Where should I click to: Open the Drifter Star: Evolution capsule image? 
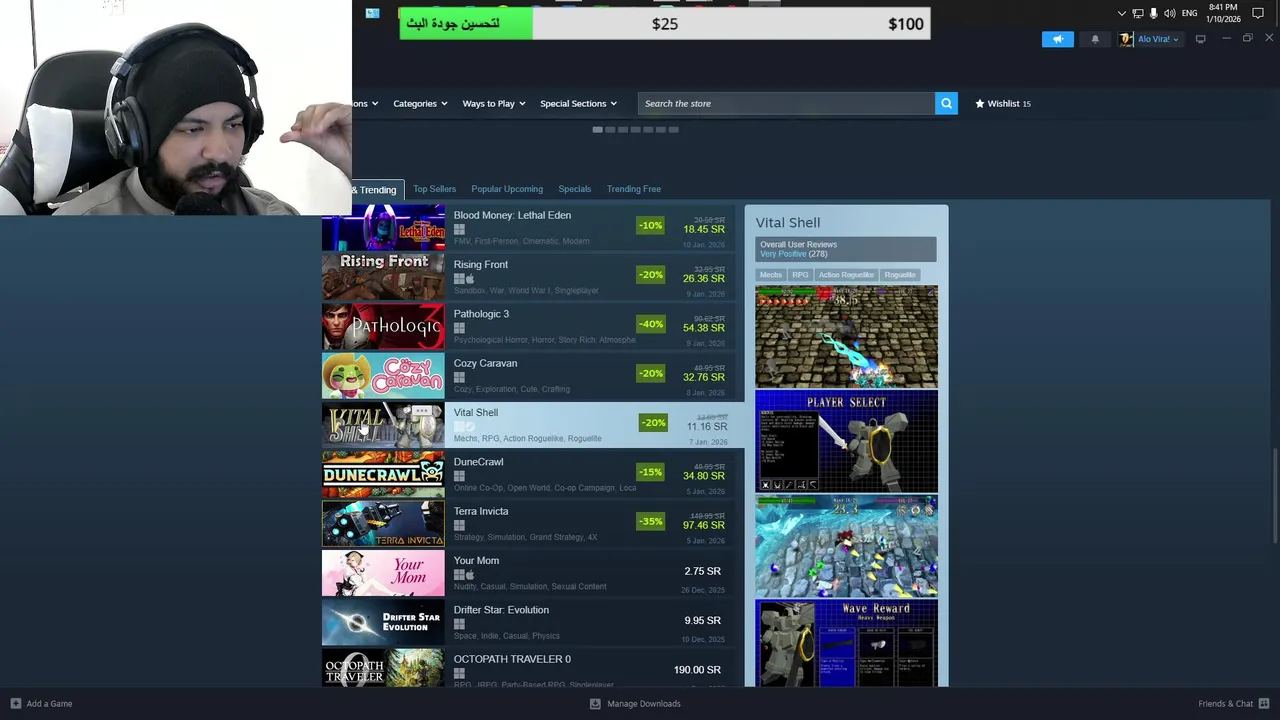[x=383, y=622]
